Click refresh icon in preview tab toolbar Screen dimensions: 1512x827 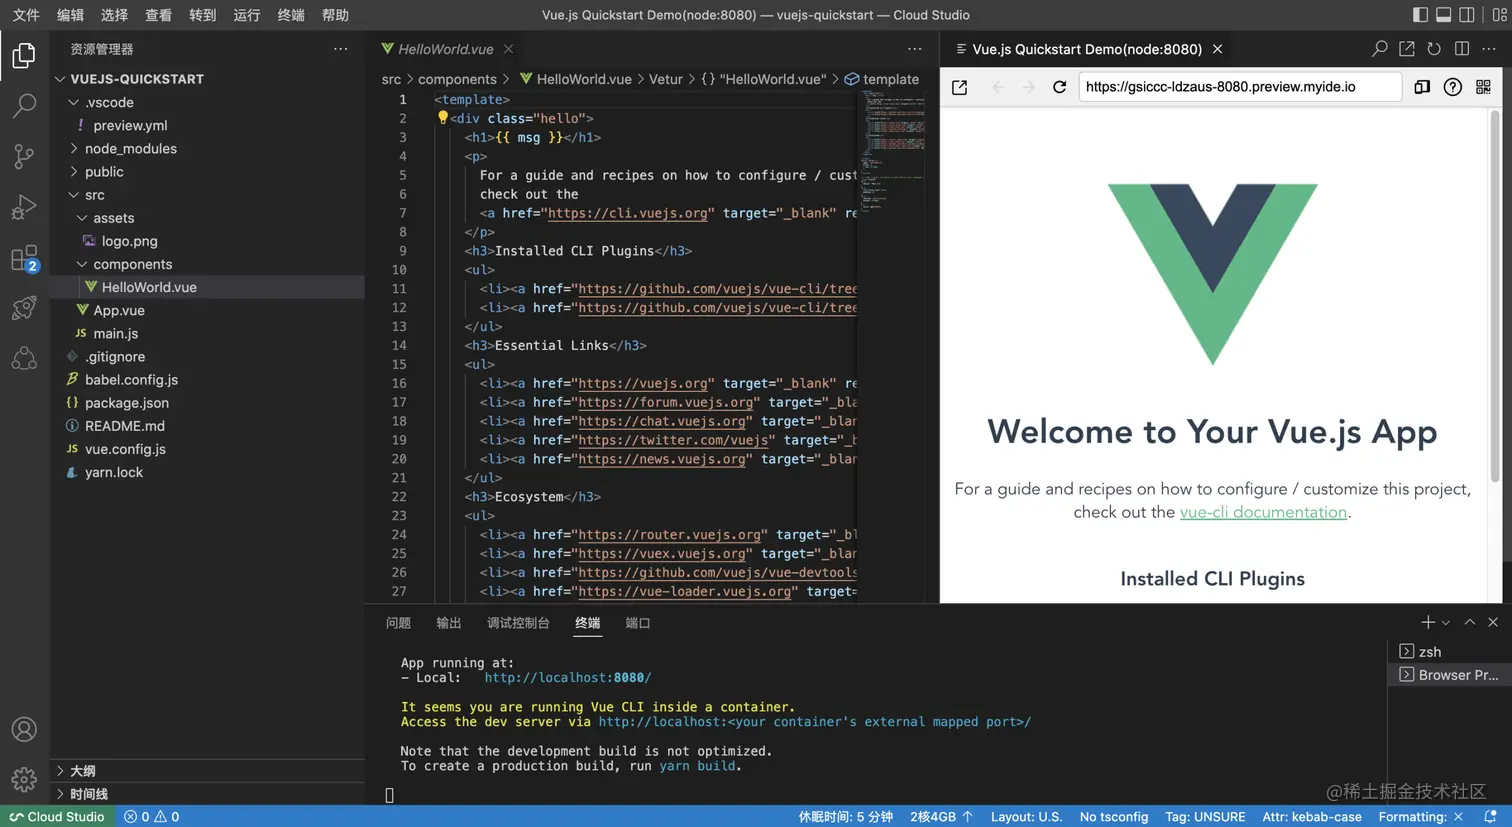tap(1434, 49)
